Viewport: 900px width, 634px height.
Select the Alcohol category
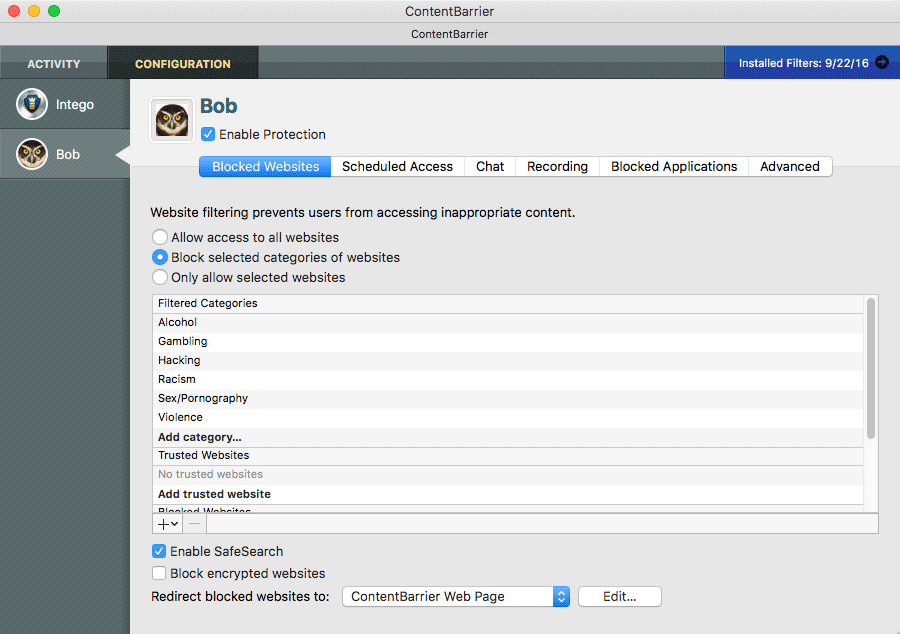tap(508, 322)
